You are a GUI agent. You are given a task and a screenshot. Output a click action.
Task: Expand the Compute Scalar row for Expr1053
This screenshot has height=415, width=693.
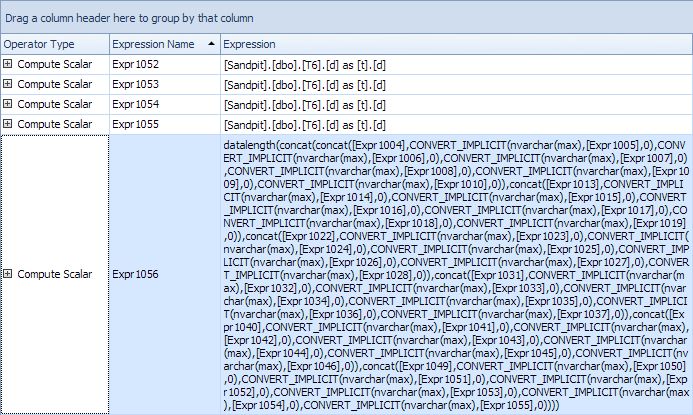click(x=8, y=84)
